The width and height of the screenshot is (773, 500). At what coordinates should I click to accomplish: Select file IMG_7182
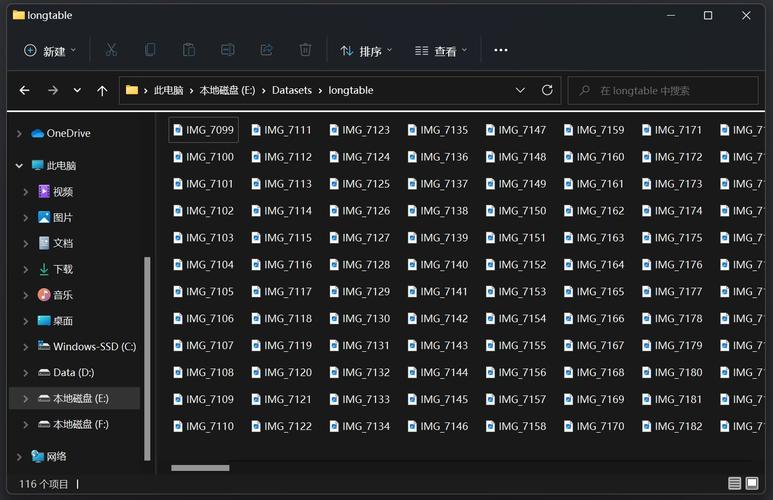click(x=672, y=426)
